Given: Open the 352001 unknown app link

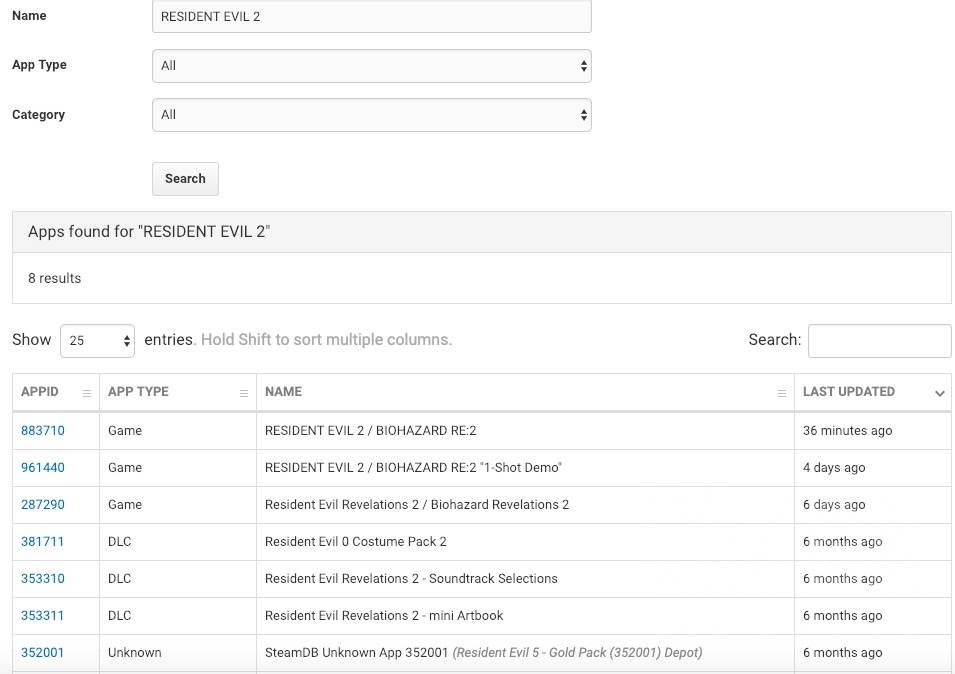Looking at the screenshot, I should click(x=43, y=653).
